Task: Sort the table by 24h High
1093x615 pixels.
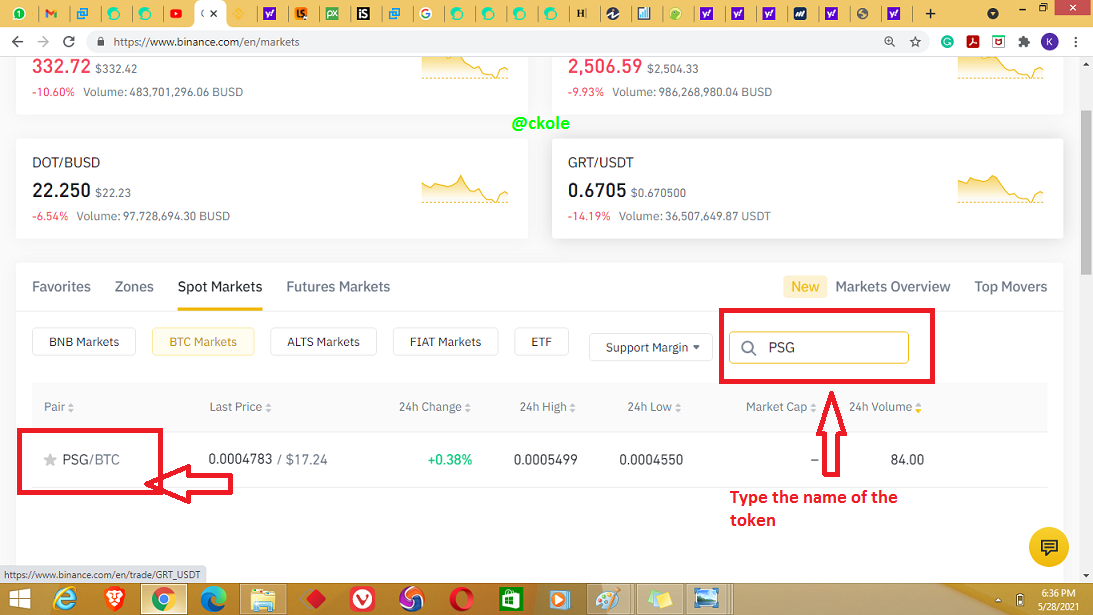Action: coord(547,407)
